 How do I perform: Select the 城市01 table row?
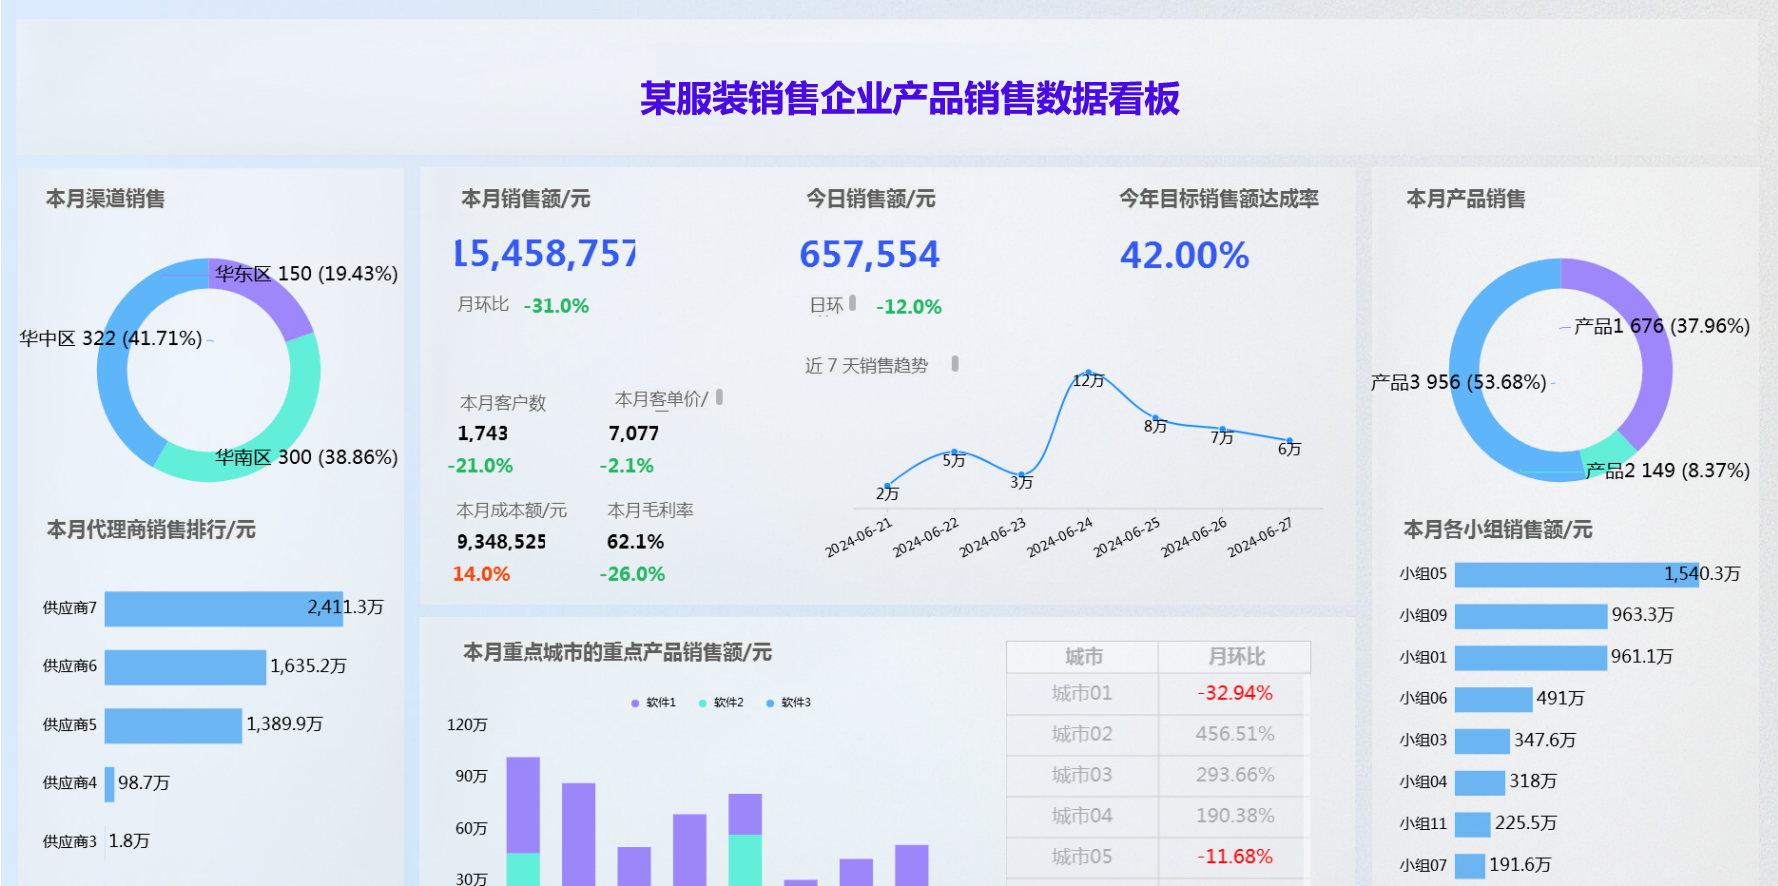click(1082, 694)
